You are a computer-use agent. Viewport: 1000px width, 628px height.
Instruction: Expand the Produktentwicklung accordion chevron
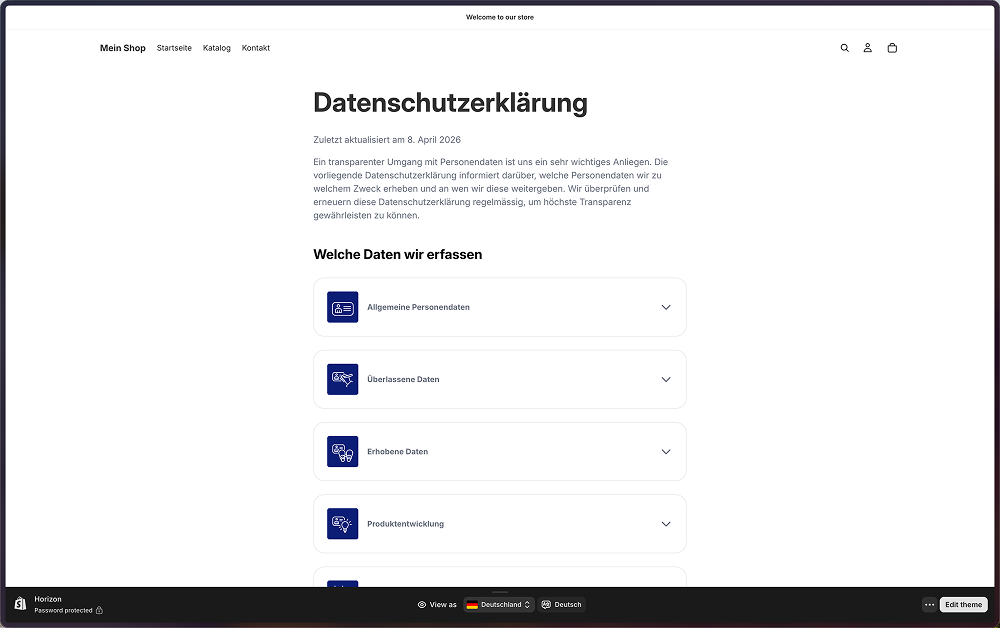coord(666,523)
